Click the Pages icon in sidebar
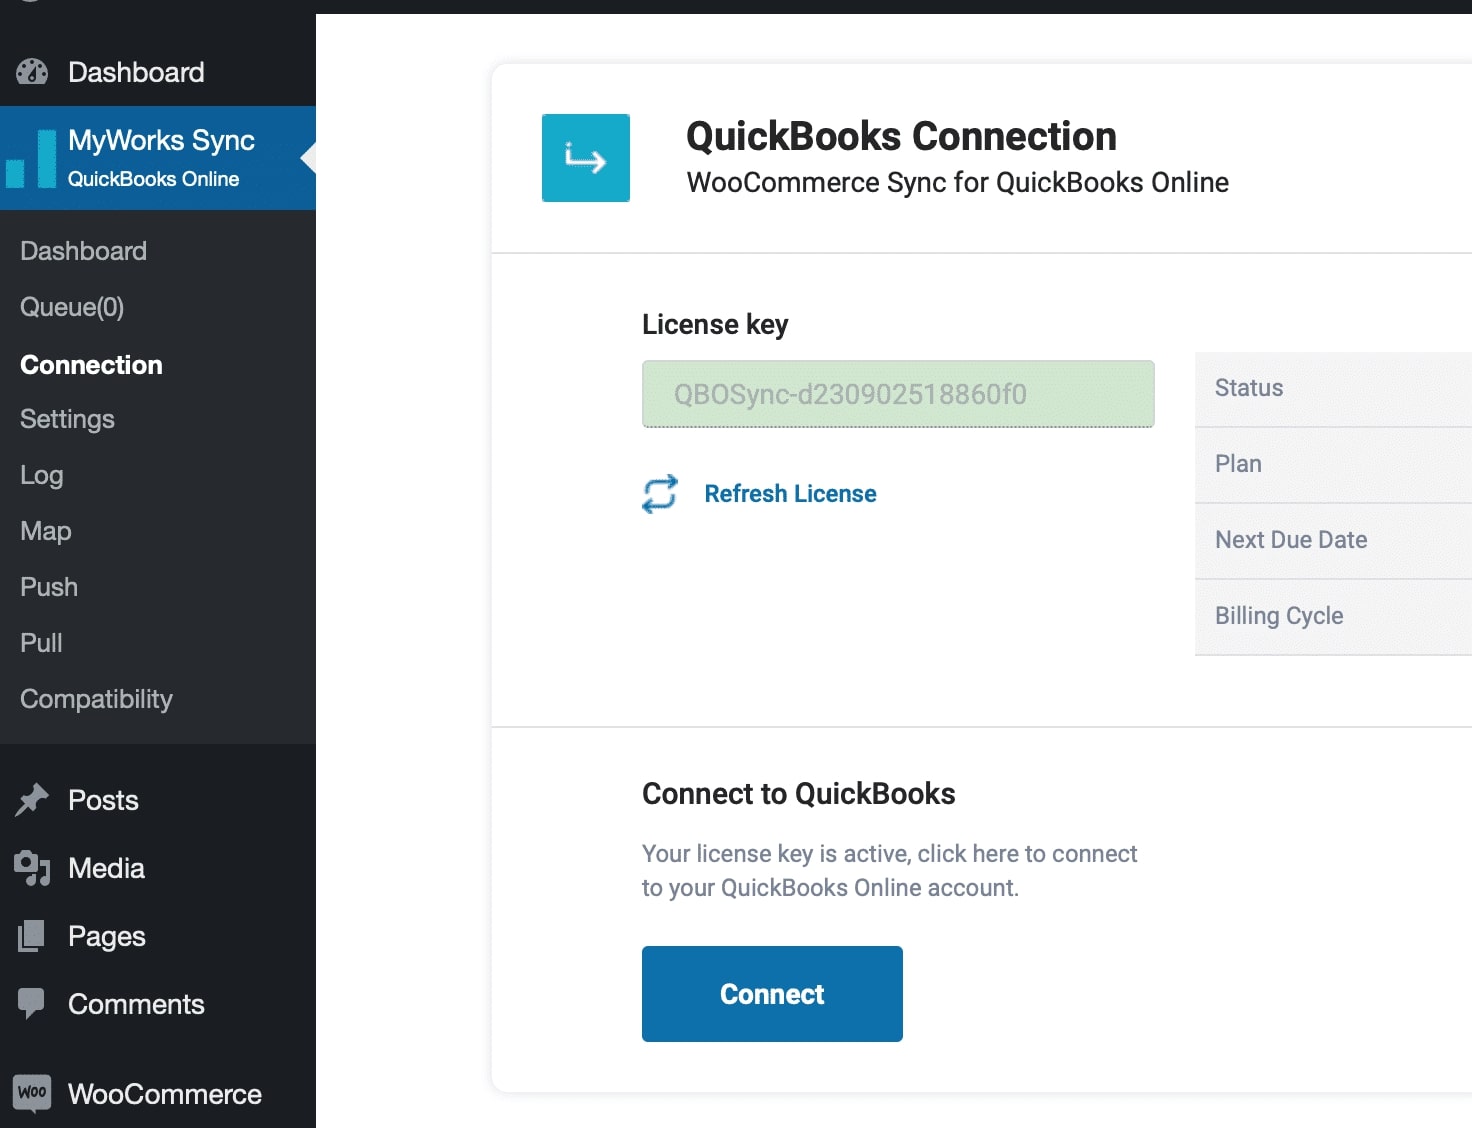This screenshot has width=1472, height=1128. (32, 936)
